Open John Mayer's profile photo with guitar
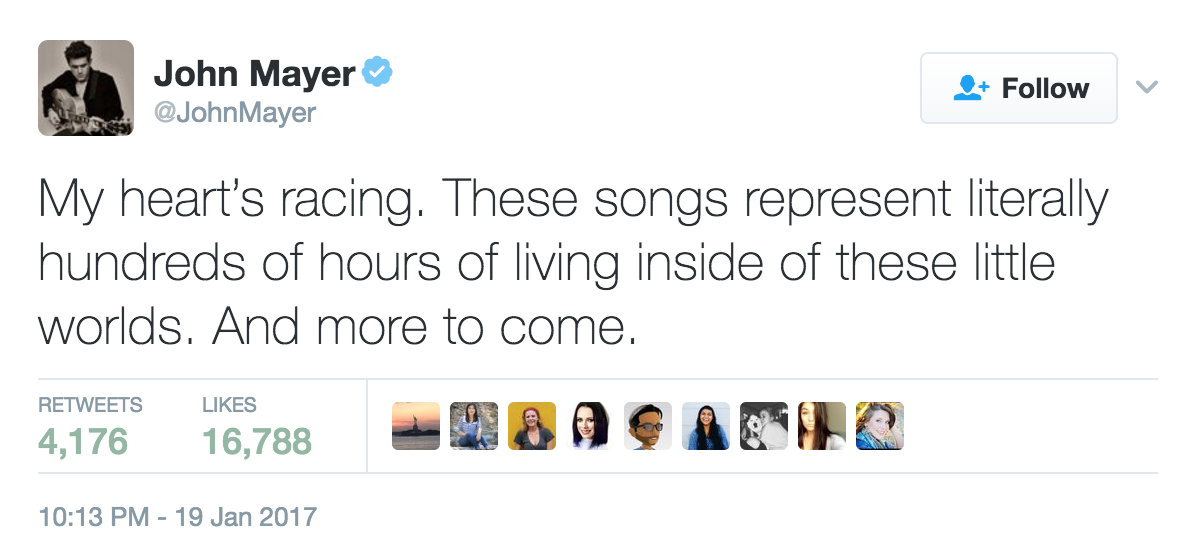 [86, 88]
